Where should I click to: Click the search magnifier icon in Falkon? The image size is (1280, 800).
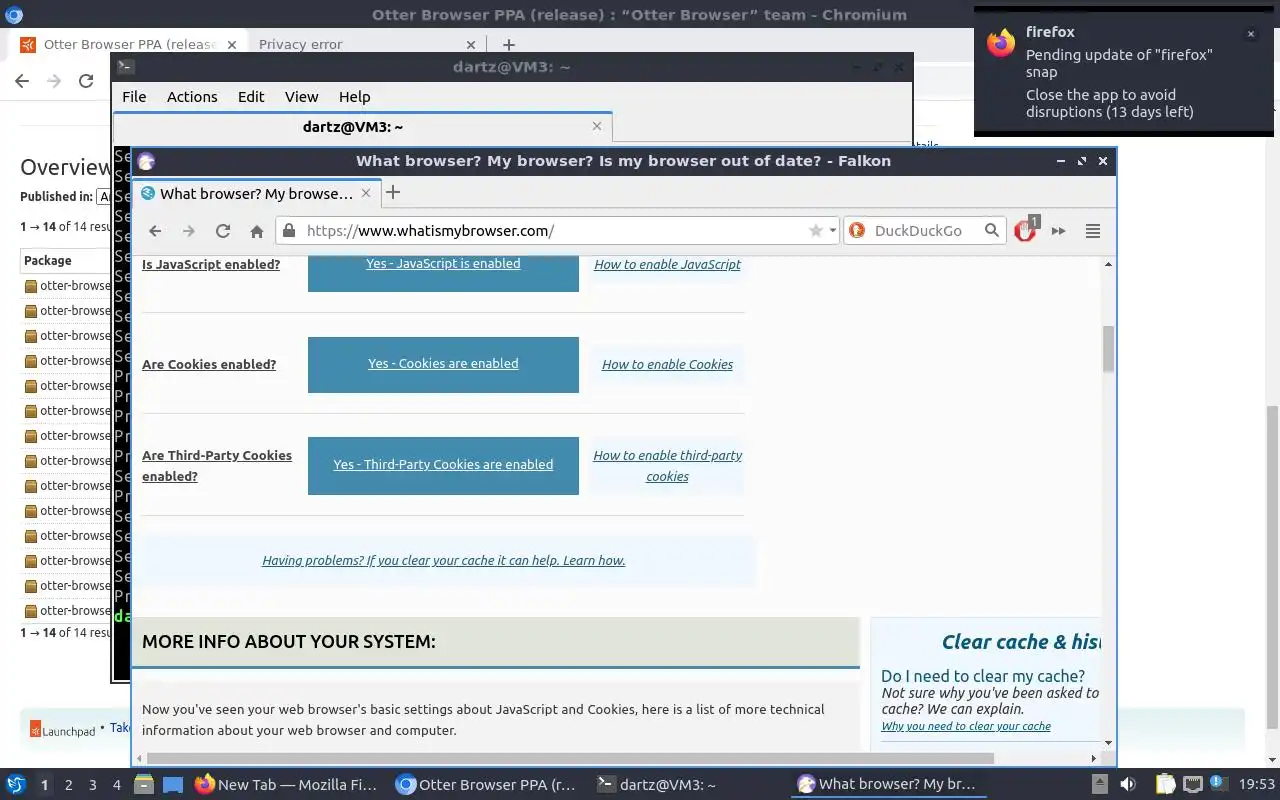[991, 231]
